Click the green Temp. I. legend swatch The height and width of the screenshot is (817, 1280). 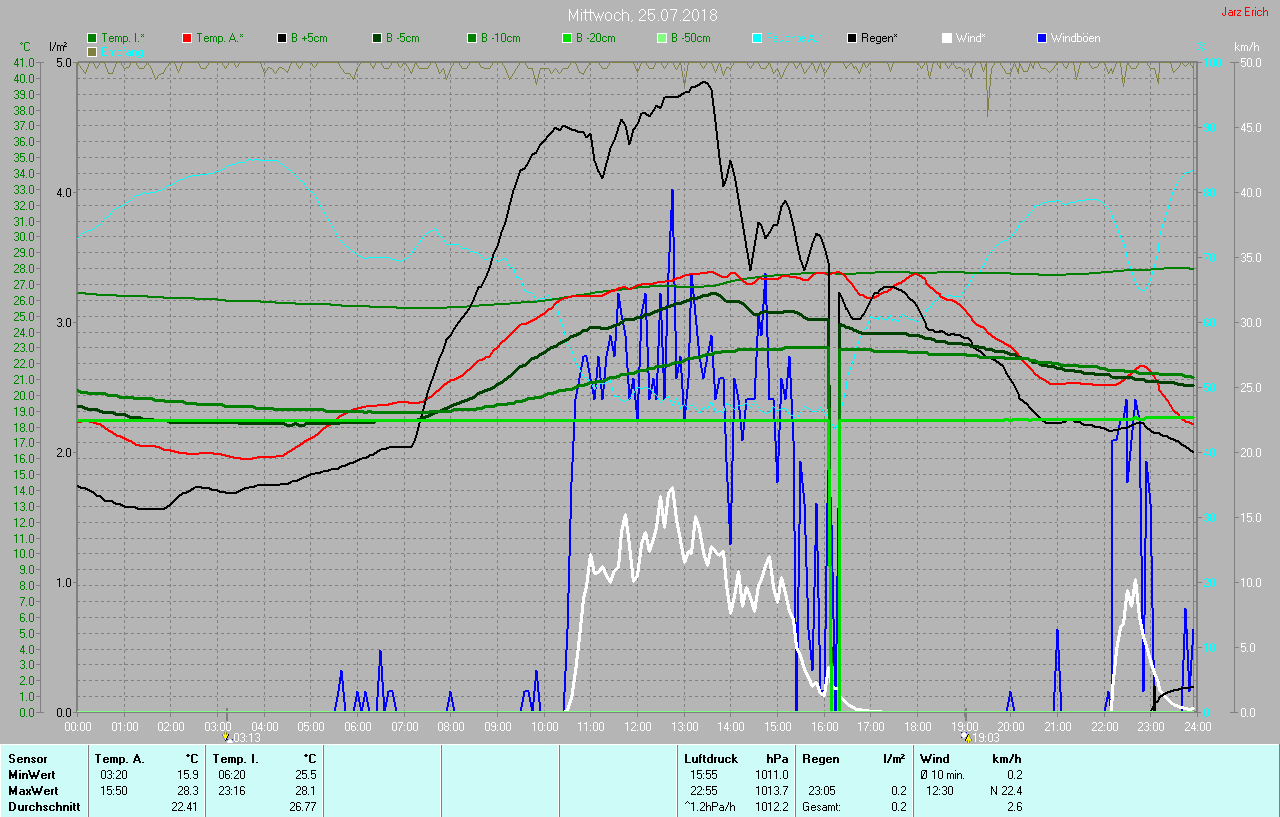[93, 38]
